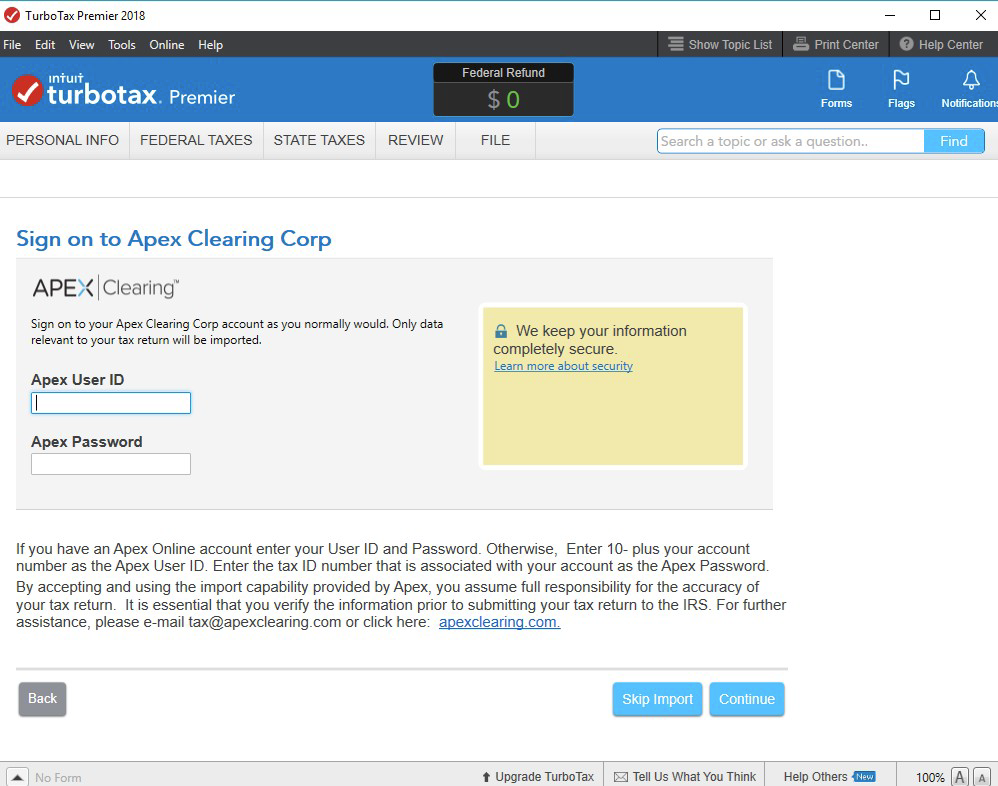
Task: Click Show Topic List
Action: 720,45
